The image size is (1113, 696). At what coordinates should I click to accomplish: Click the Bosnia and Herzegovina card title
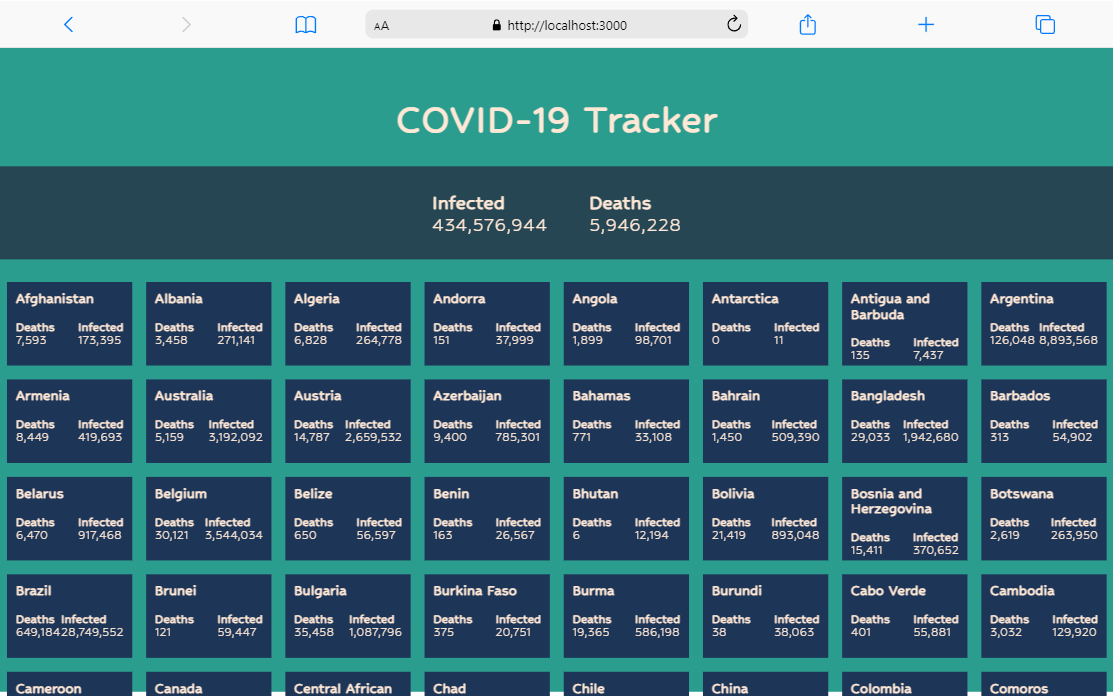[891, 502]
